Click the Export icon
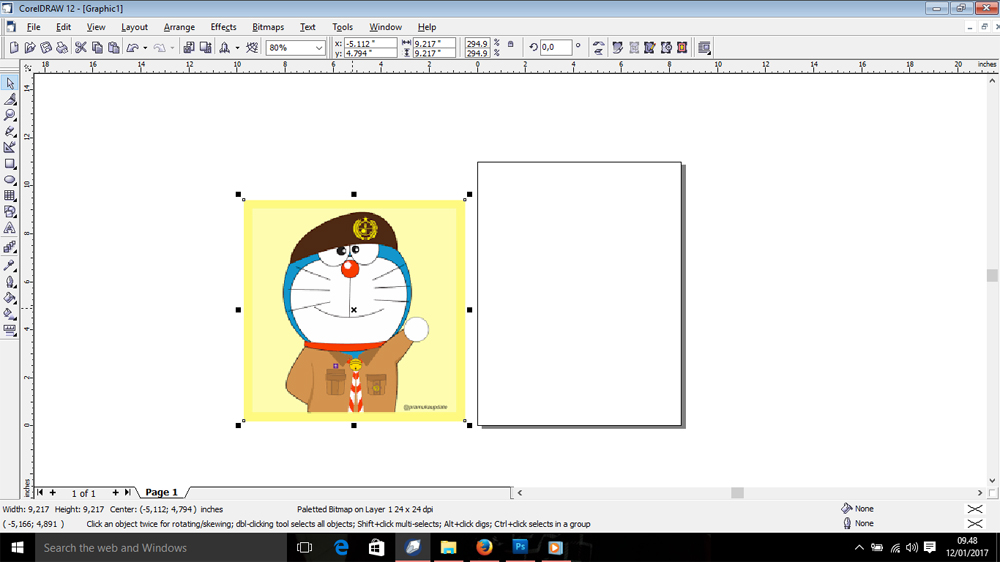1000x562 pixels. [x=205, y=47]
